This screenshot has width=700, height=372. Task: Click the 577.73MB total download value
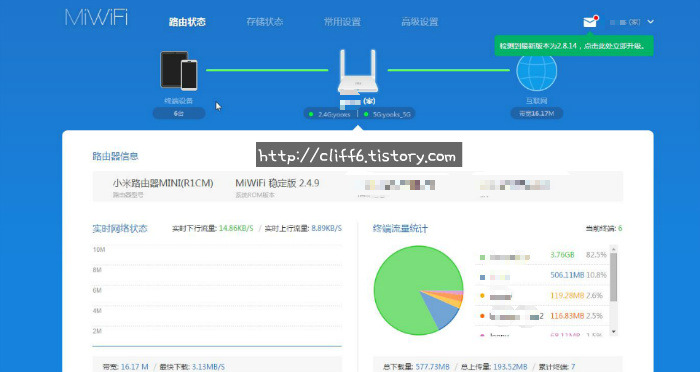pyautogui.click(x=433, y=367)
